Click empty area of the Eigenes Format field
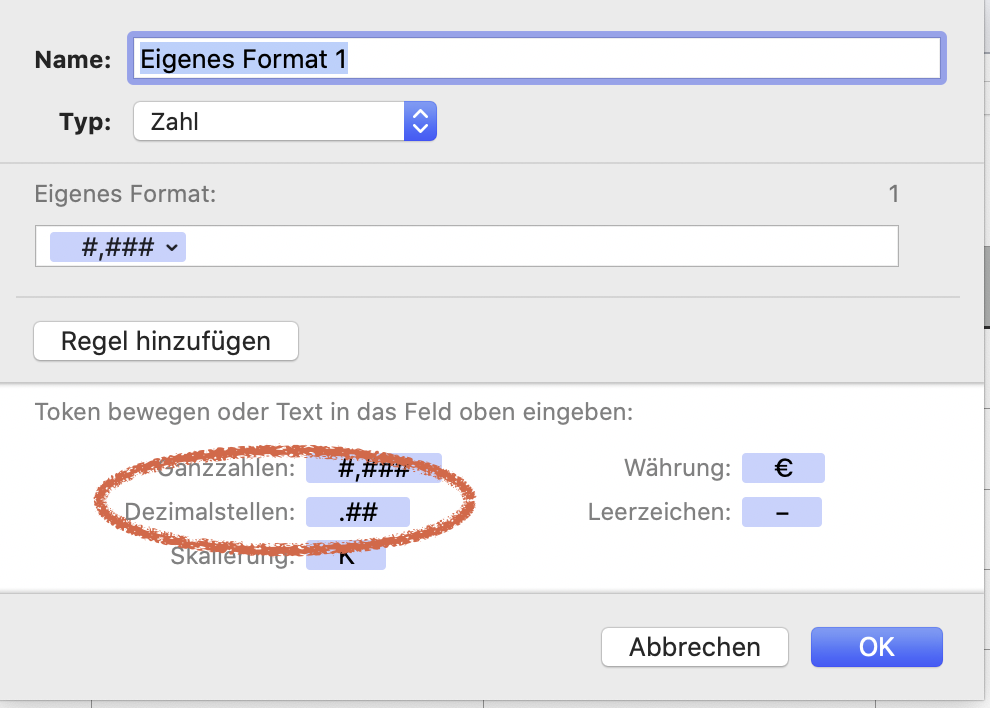Viewport: 990px width, 708px height. click(x=540, y=247)
